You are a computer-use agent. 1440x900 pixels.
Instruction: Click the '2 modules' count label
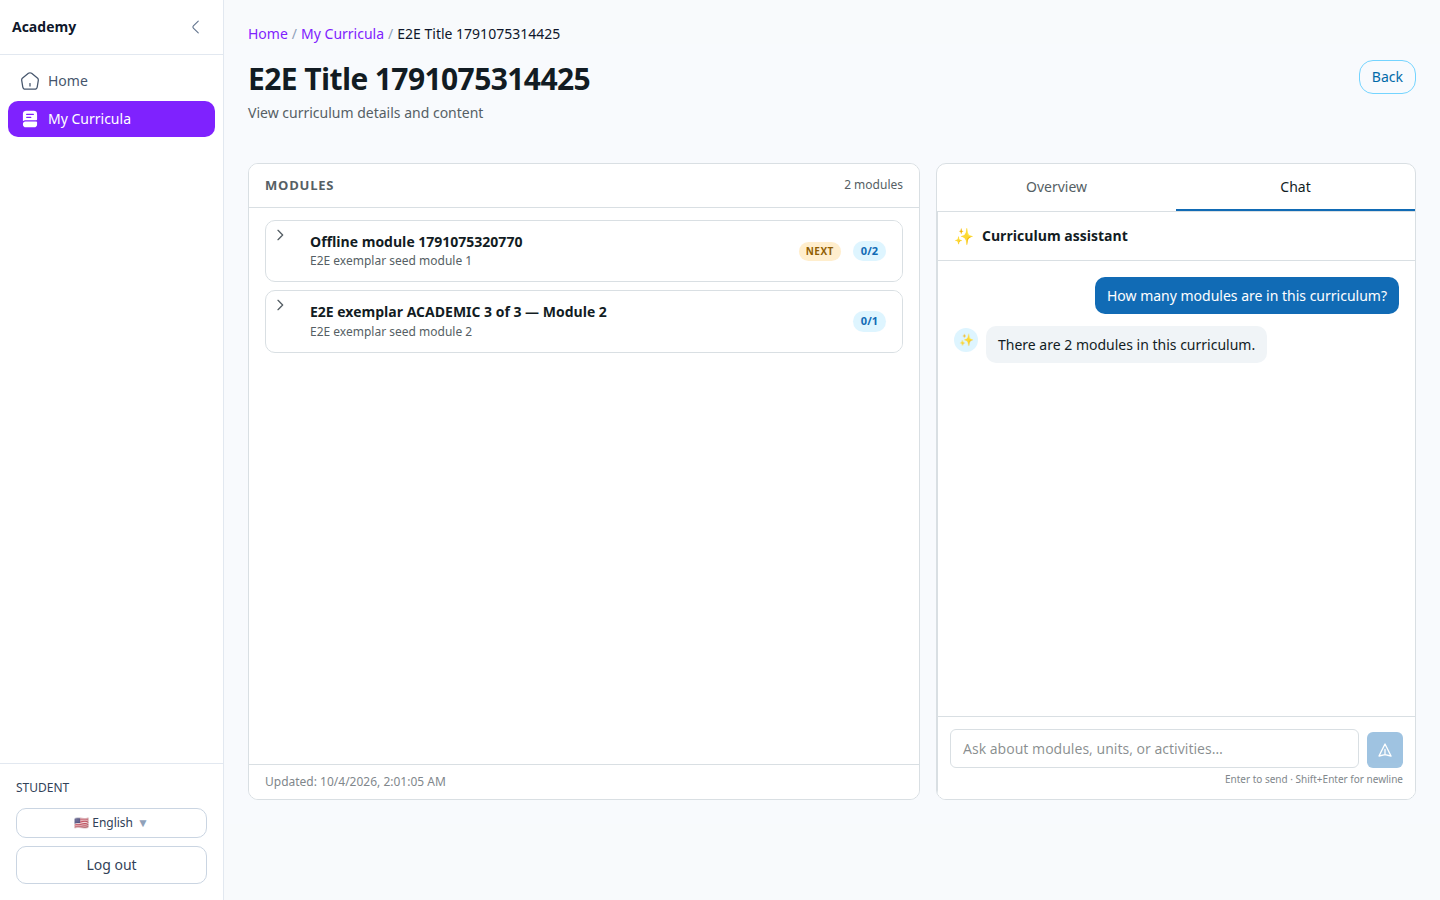pyautogui.click(x=873, y=185)
